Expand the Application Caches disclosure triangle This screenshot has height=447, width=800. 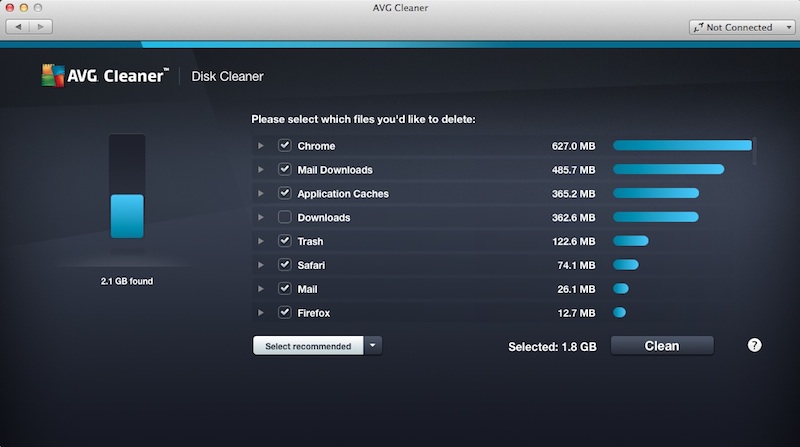point(261,193)
